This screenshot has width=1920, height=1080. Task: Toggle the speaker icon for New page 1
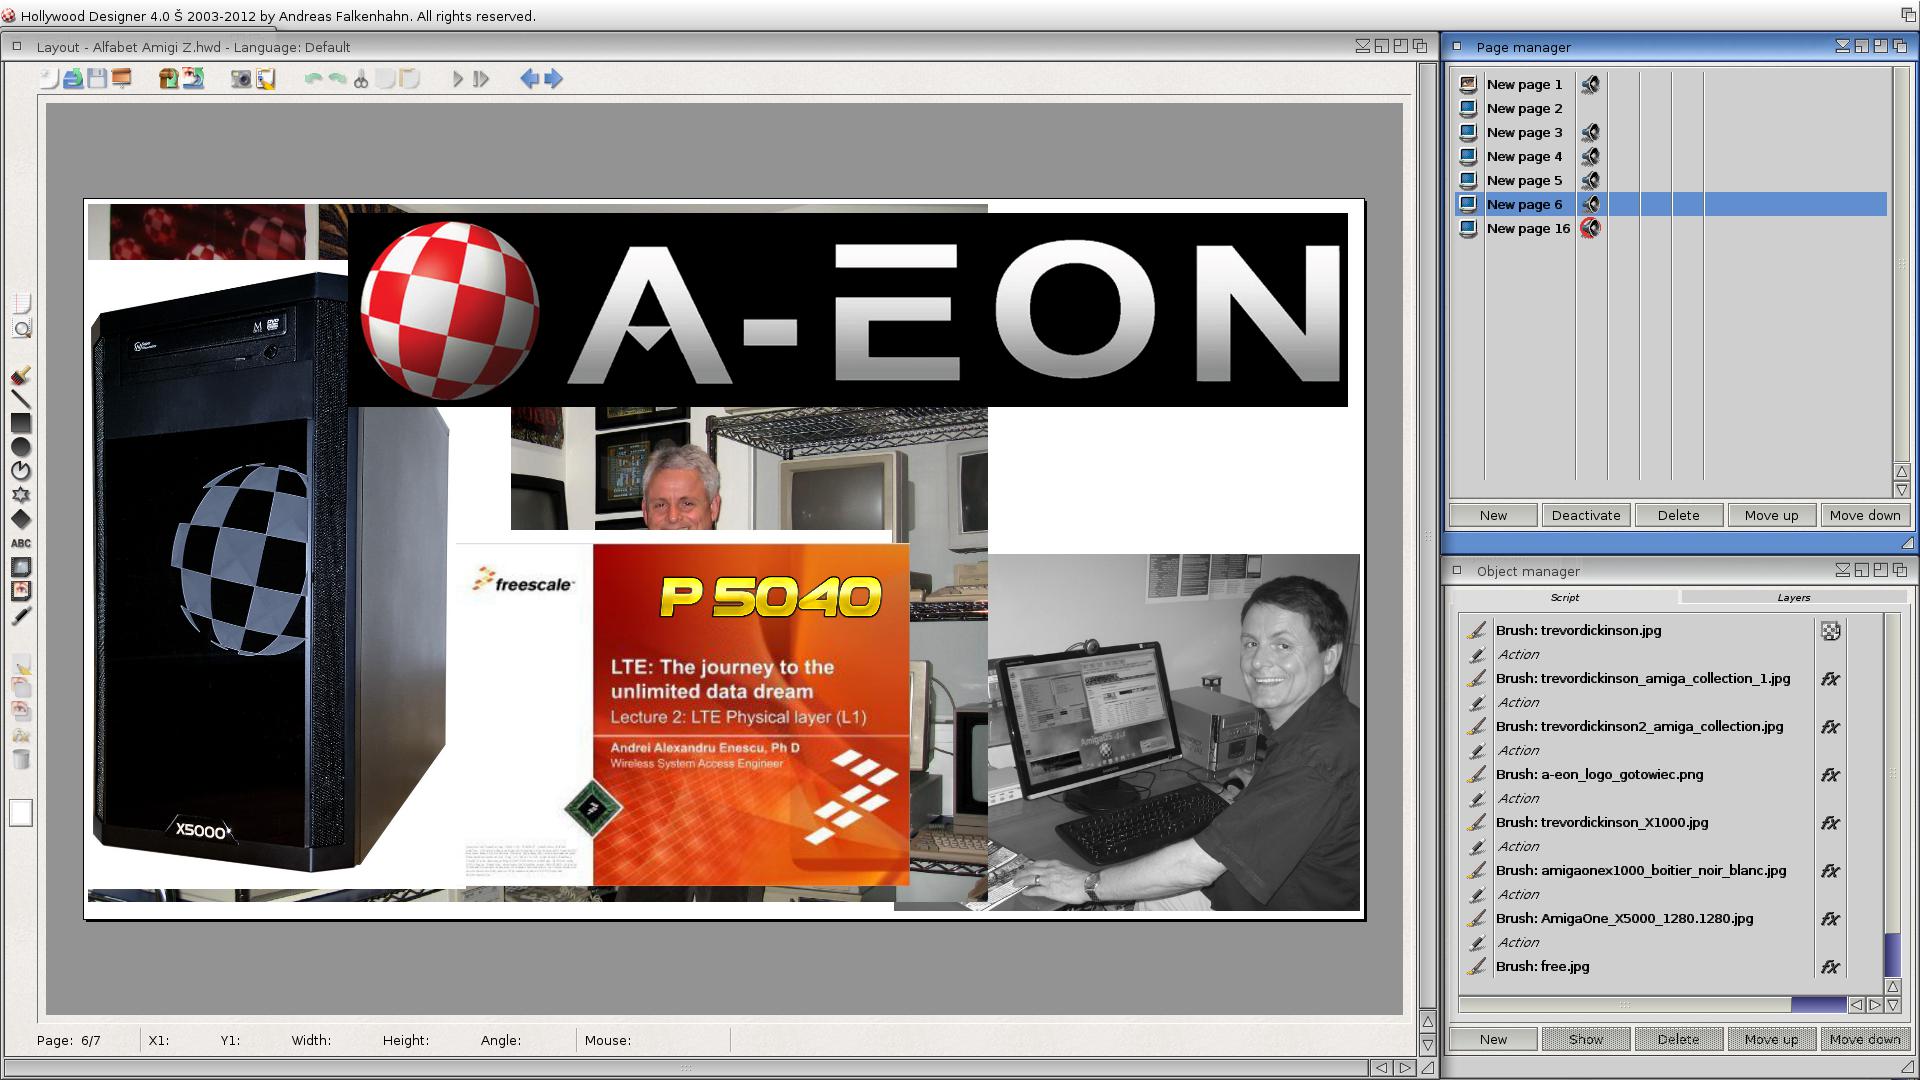(1590, 85)
